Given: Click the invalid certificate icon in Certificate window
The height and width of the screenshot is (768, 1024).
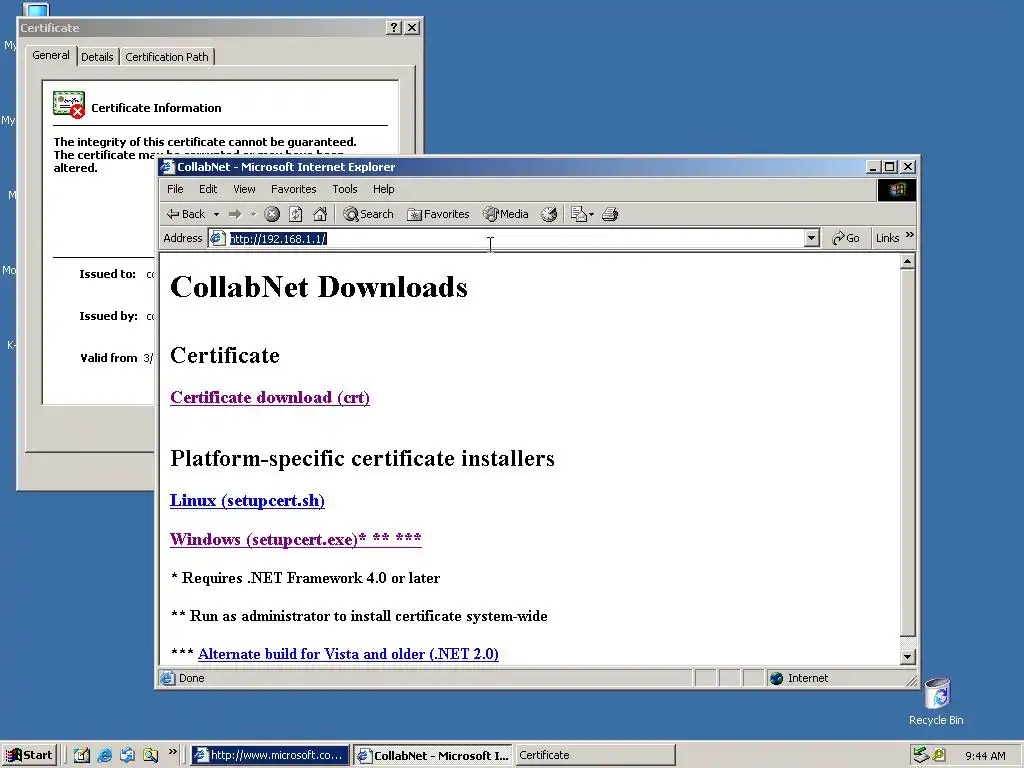Looking at the screenshot, I should (69, 104).
